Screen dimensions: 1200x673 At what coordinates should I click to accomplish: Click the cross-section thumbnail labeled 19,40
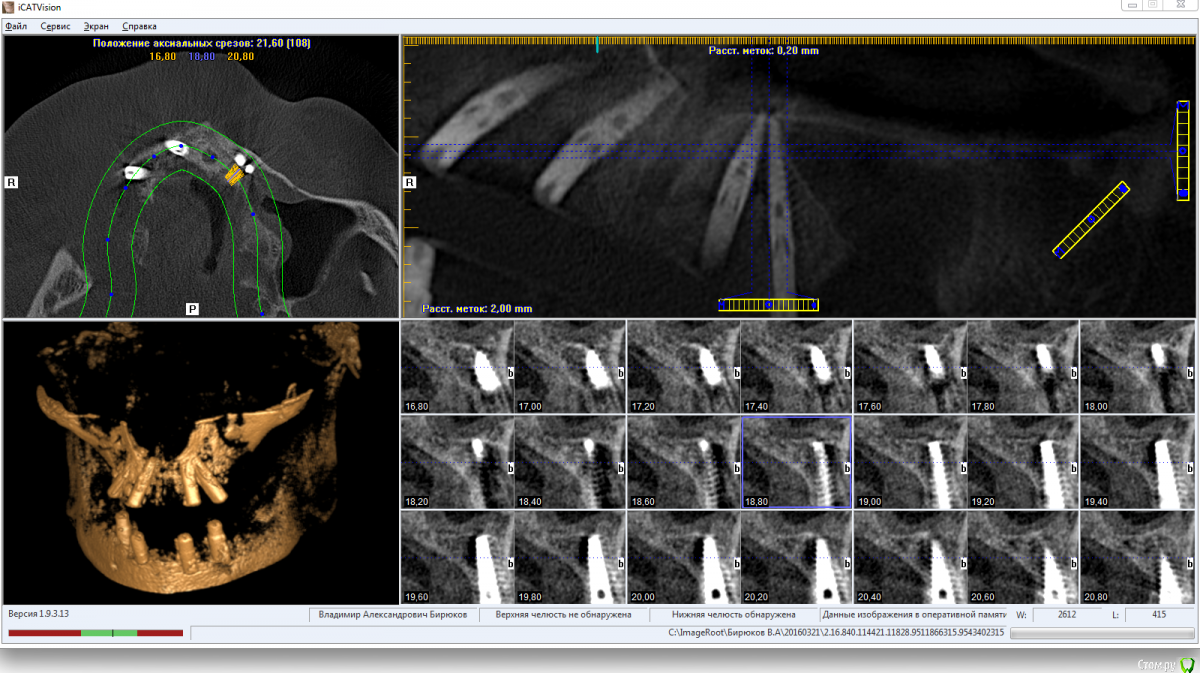(x=1136, y=463)
